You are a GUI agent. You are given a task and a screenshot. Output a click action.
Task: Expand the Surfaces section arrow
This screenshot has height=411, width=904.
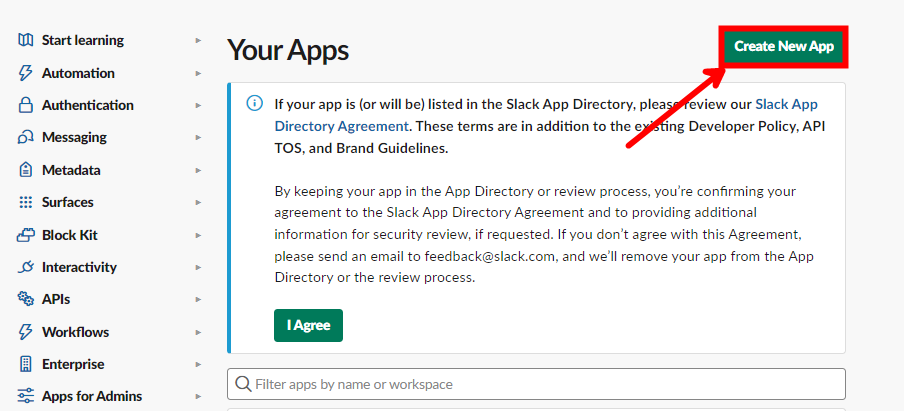[x=198, y=203]
